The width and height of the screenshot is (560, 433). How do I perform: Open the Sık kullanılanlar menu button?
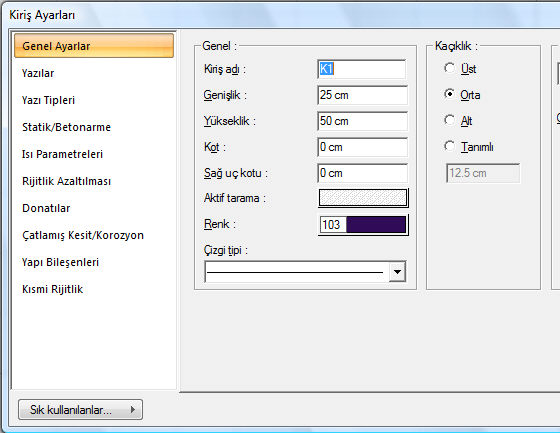[80, 409]
